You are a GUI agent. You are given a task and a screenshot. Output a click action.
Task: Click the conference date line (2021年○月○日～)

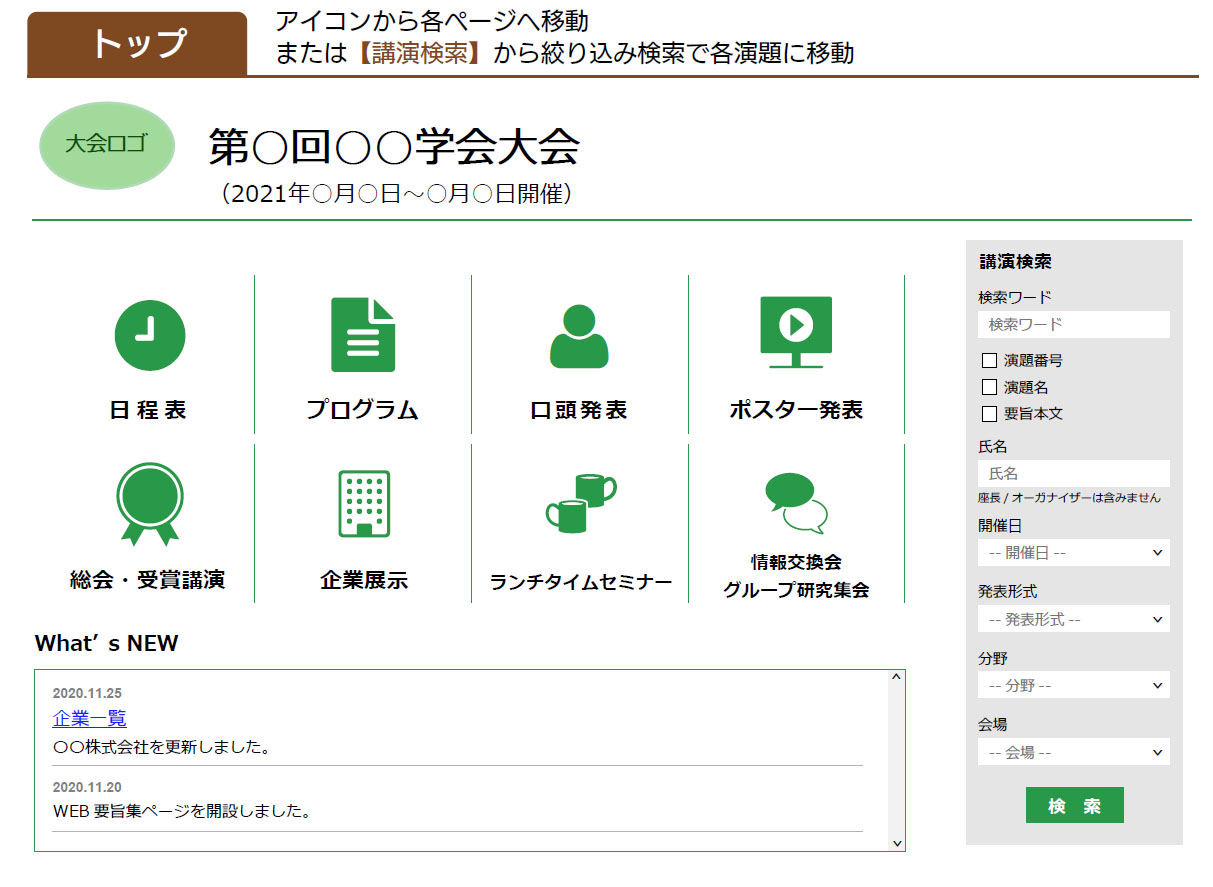(x=396, y=194)
